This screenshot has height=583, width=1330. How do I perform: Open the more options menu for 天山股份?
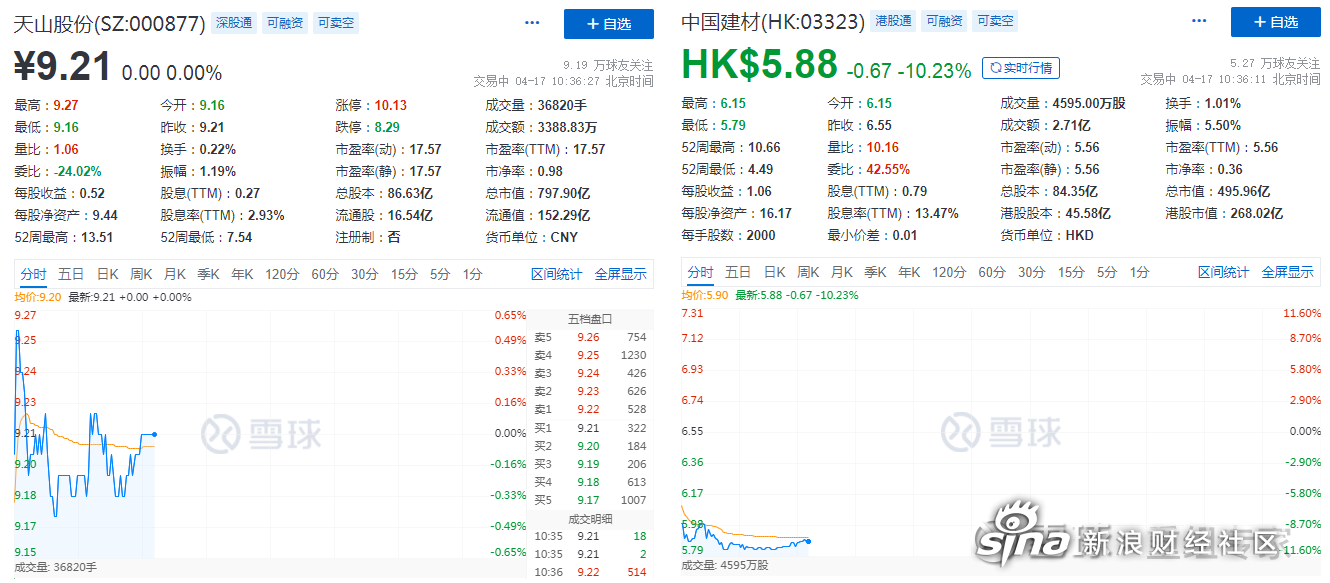tap(532, 22)
